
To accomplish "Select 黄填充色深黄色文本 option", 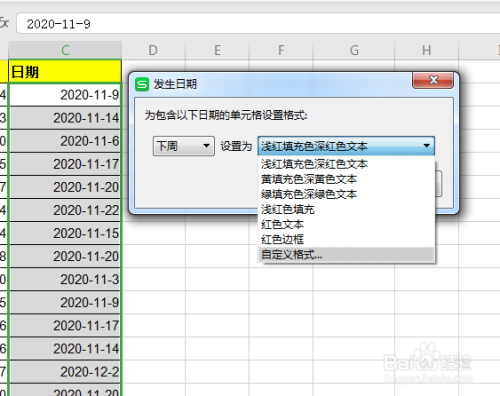I will click(346, 179).
